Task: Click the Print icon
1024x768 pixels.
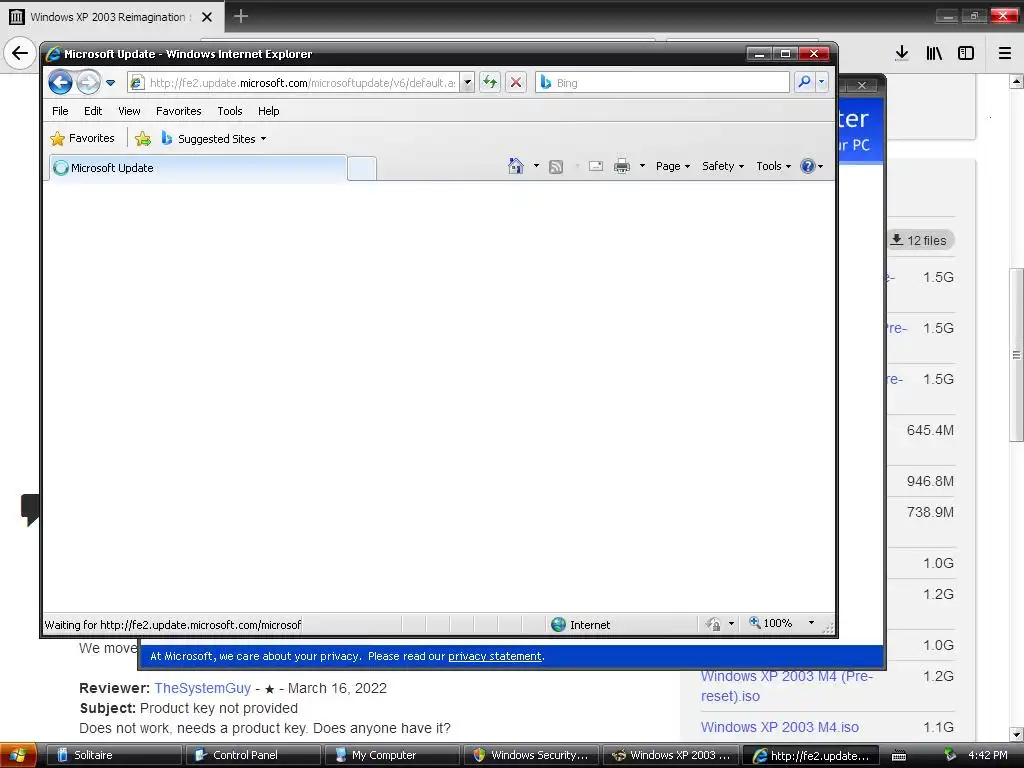Action: point(622,166)
